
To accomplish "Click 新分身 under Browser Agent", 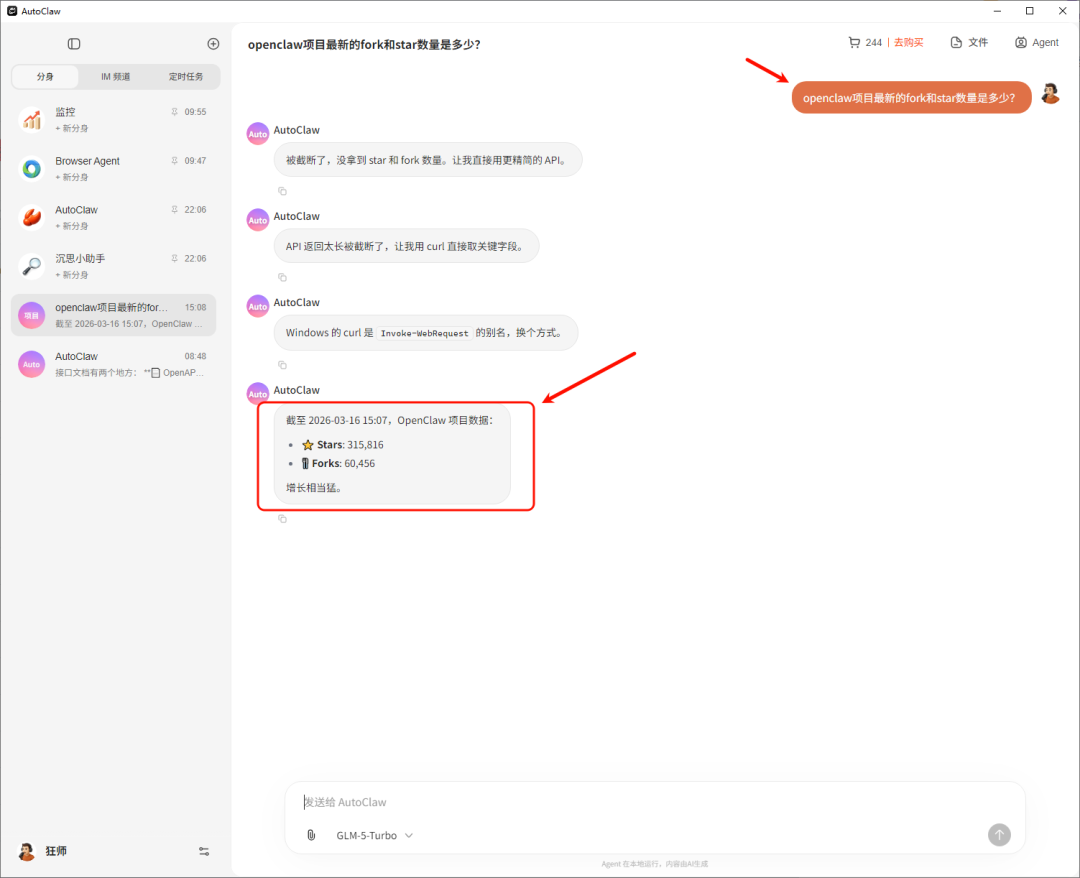I will click(72, 178).
